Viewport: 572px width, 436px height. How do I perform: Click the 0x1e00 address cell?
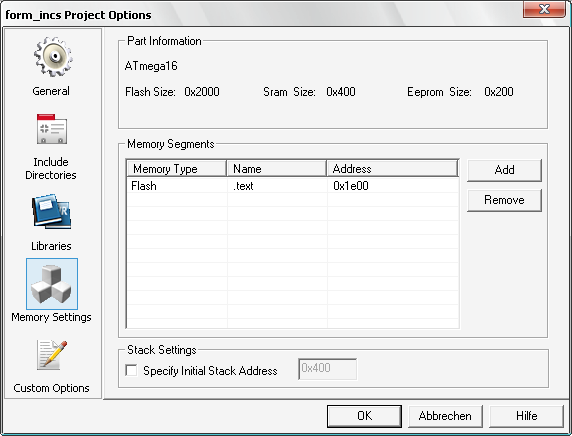click(393, 186)
